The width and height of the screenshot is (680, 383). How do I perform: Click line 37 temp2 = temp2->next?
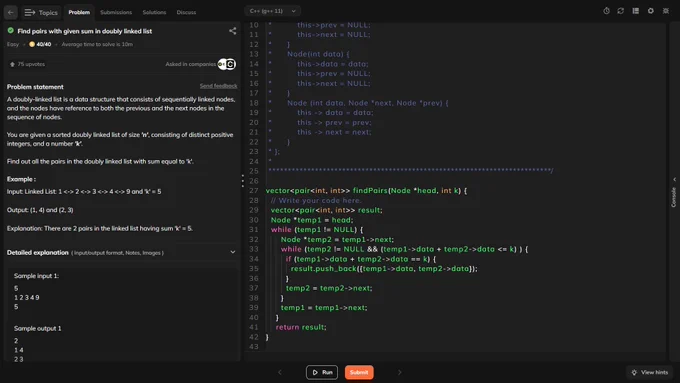coord(329,288)
